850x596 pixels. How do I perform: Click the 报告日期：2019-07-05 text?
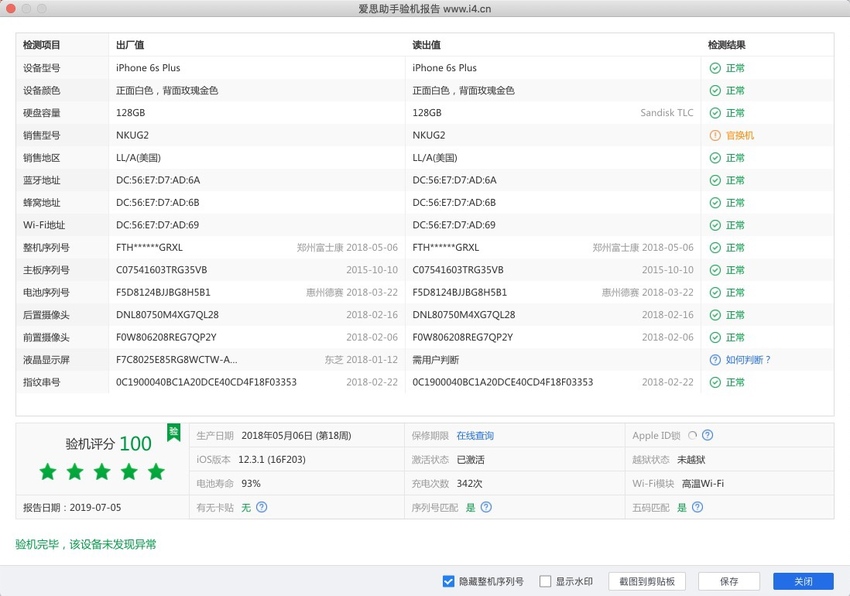[72, 508]
